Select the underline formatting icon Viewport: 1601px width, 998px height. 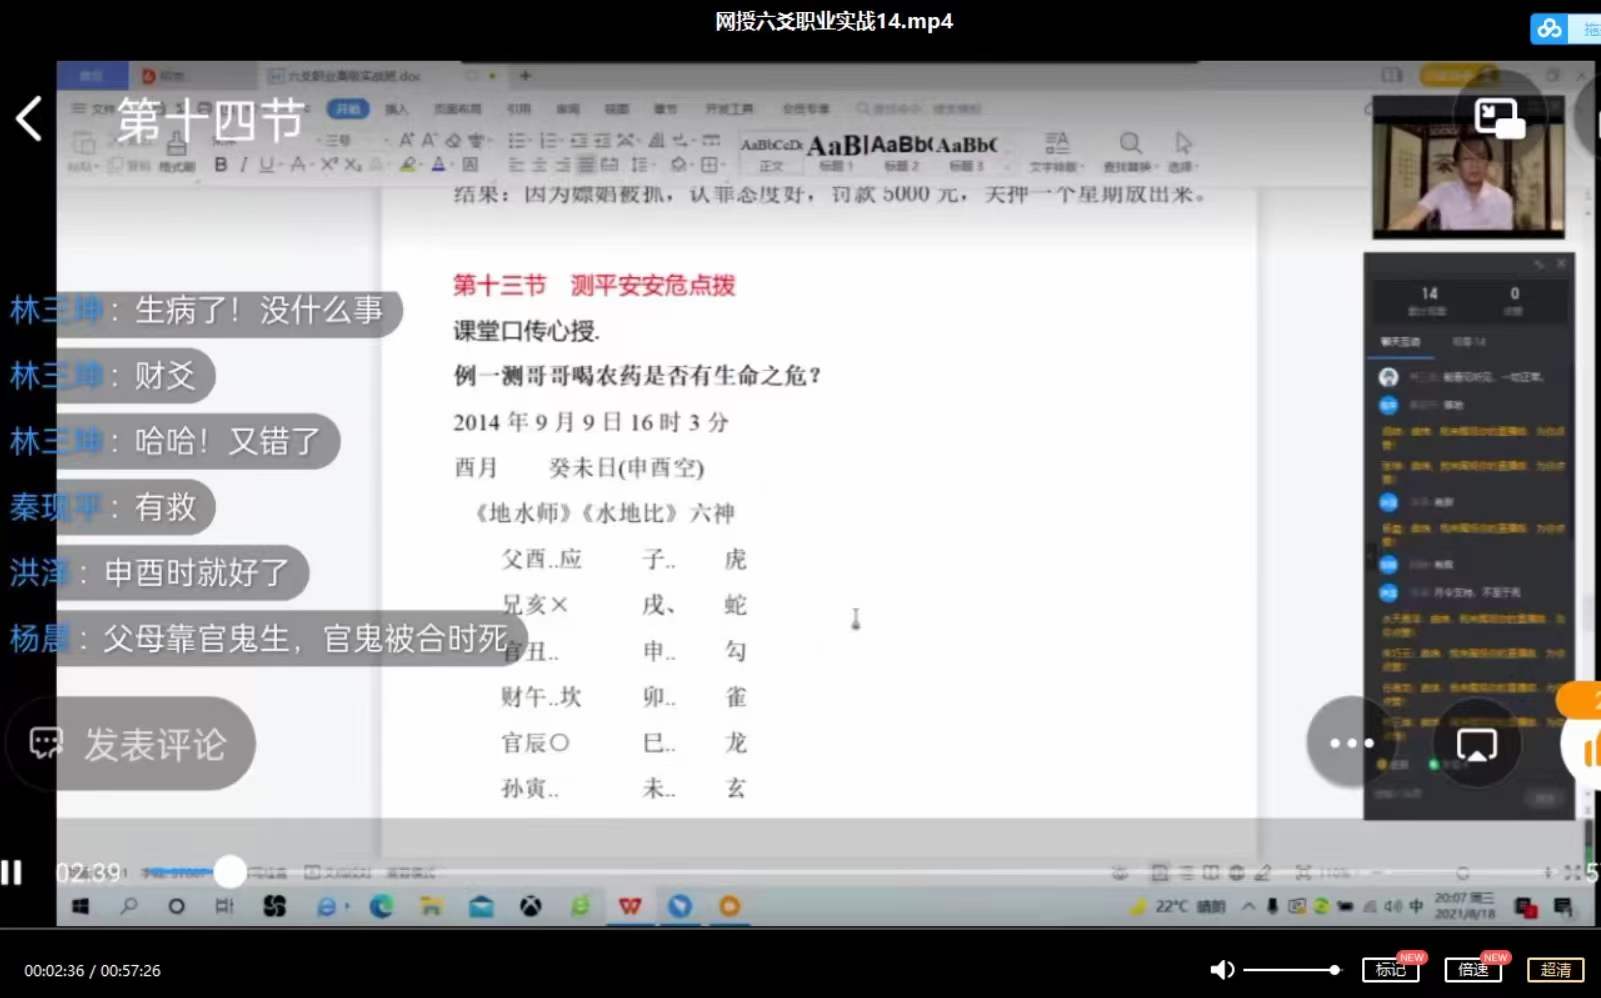(267, 165)
